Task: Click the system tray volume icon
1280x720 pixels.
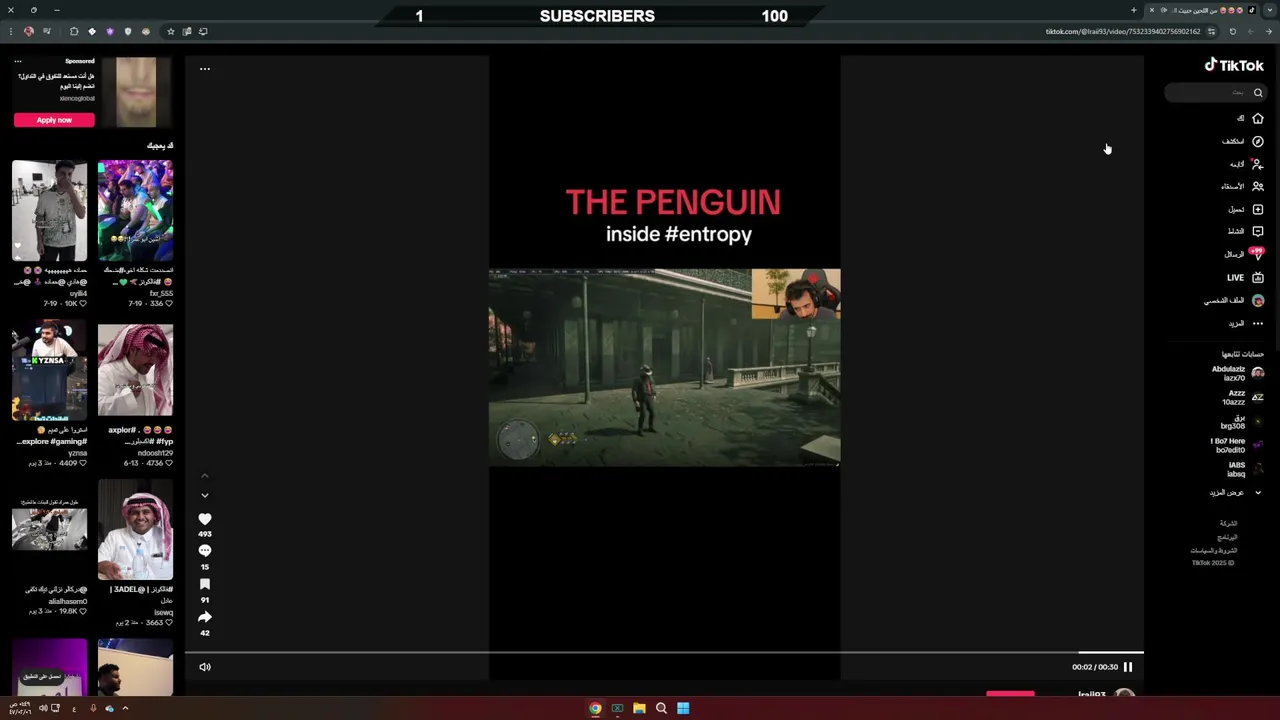Action: tap(43, 708)
